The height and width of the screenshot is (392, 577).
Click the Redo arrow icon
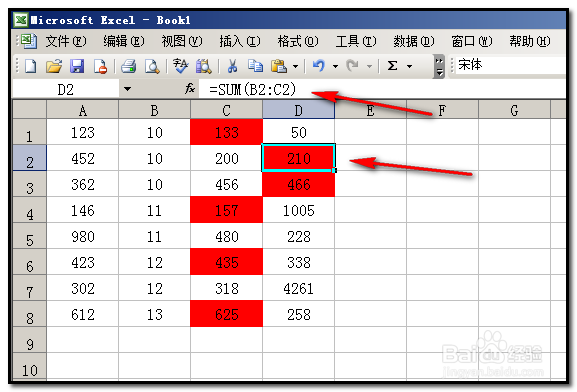353,66
